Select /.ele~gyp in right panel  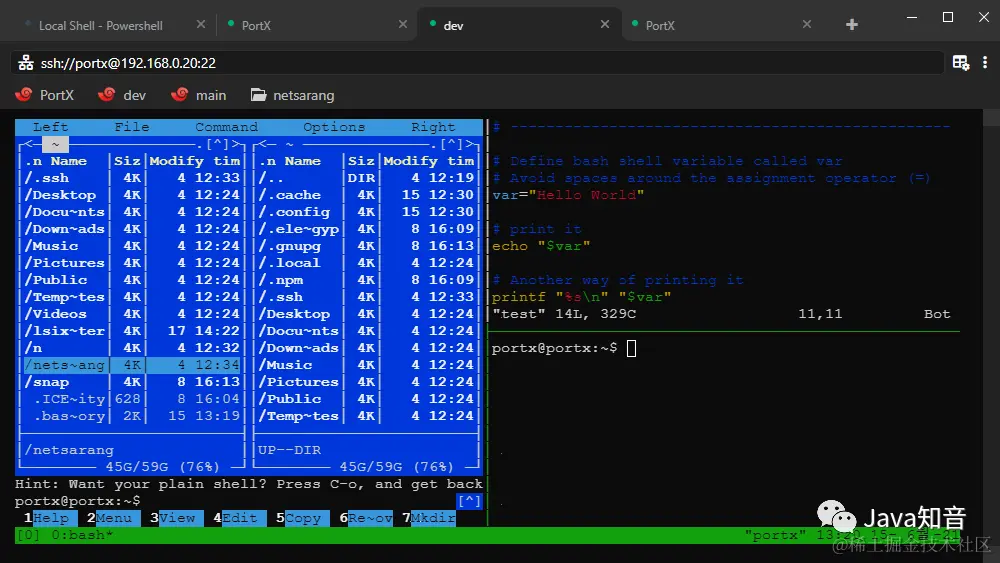click(367, 229)
